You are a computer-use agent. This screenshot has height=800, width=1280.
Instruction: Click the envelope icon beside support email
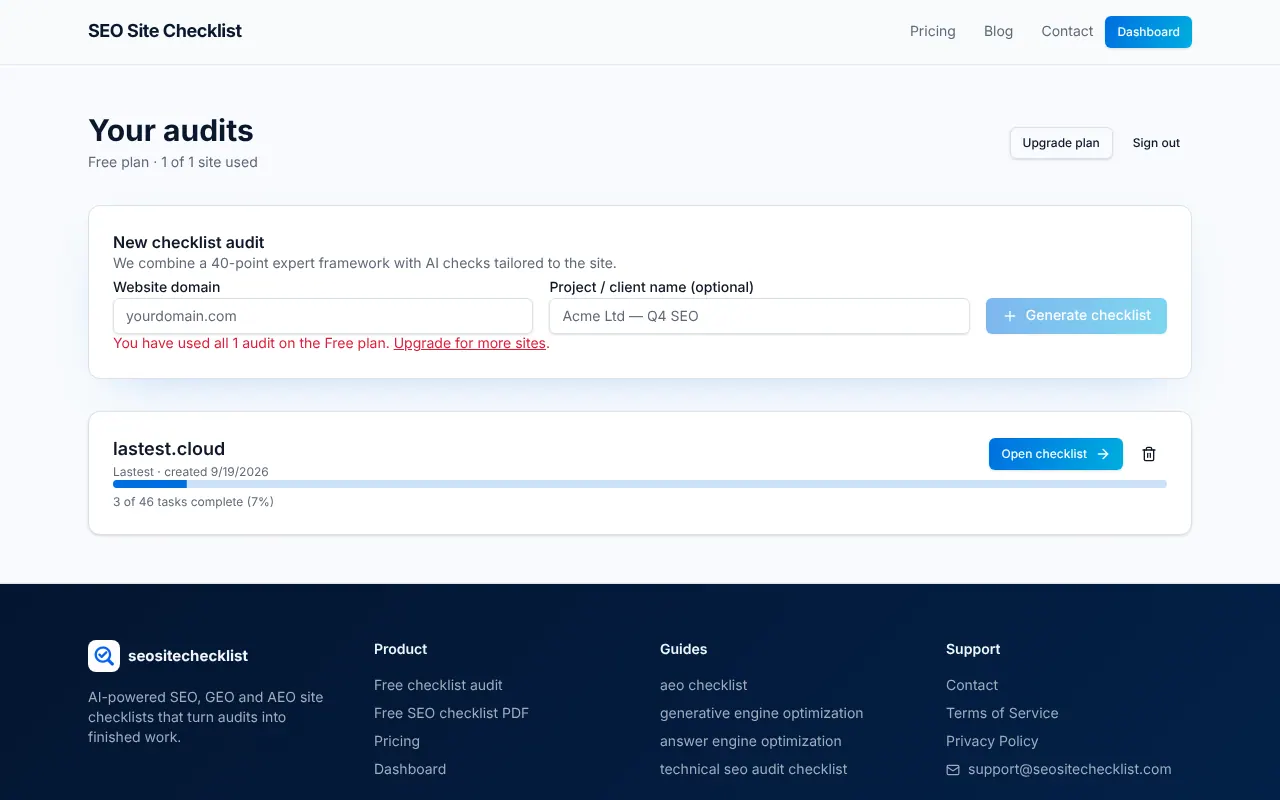tap(953, 770)
